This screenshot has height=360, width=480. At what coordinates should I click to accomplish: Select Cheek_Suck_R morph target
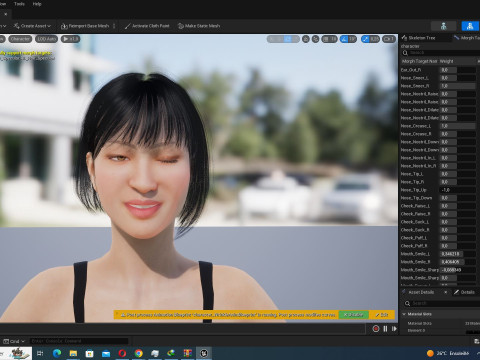pyautogui.click(x=415, y=230)
